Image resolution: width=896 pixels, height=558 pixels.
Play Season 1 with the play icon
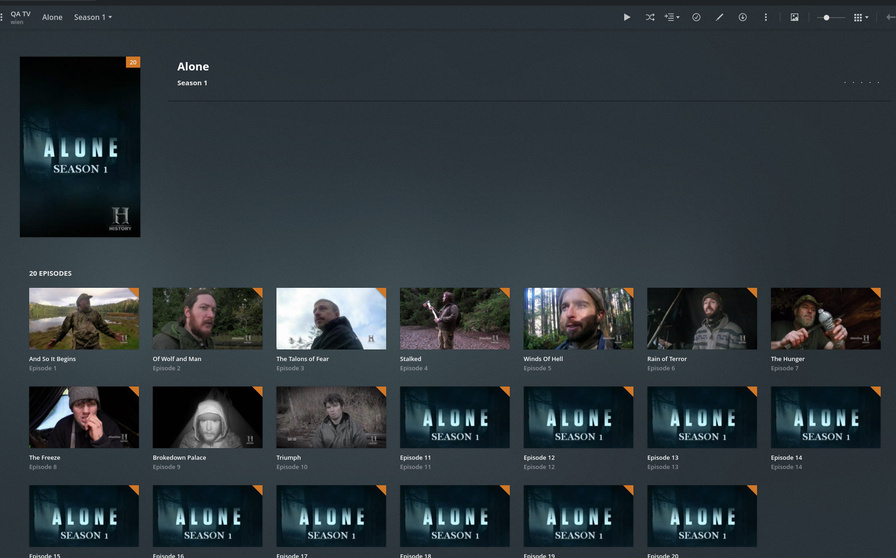[x=627, y=17]
